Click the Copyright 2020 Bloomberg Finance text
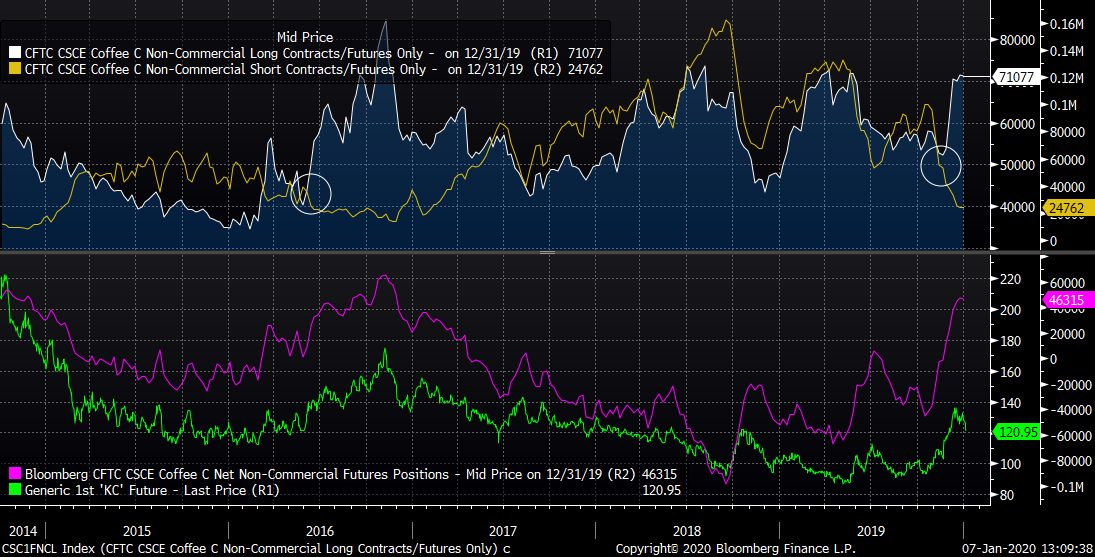Viewport: 1095px width, 557px height. pyautogui.click(x=735, y=549)
